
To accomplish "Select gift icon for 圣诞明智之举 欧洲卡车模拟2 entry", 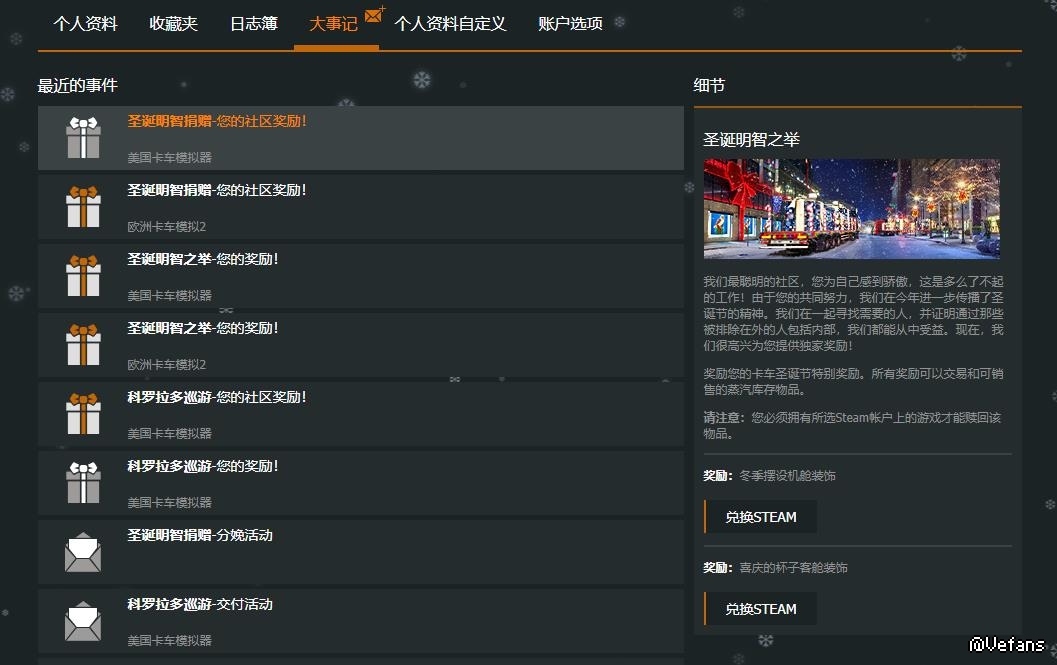I will [83, 345].
